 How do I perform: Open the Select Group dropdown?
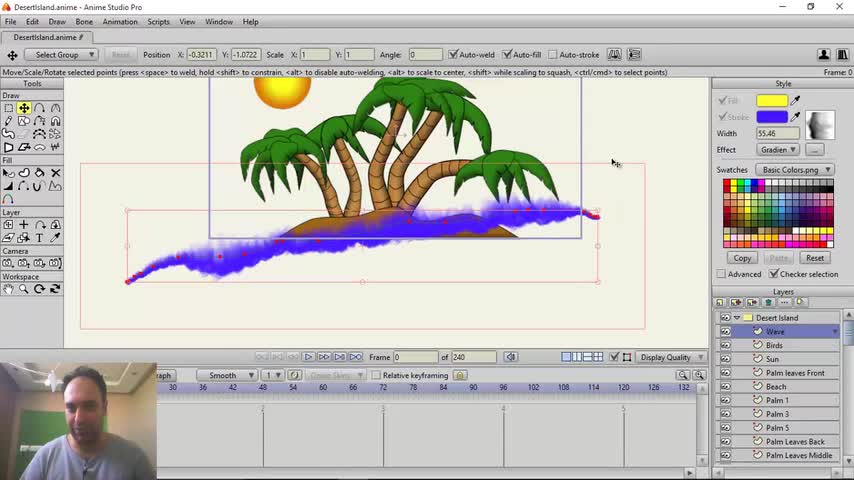[x=60, y=54]
